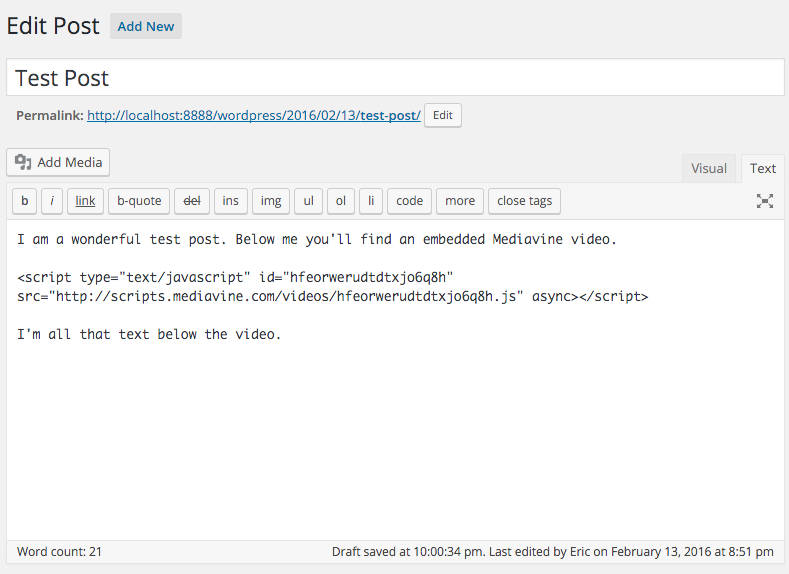Insert a link with the link button
This screenshot has height=574, width=789.
[x=85, y=201]
